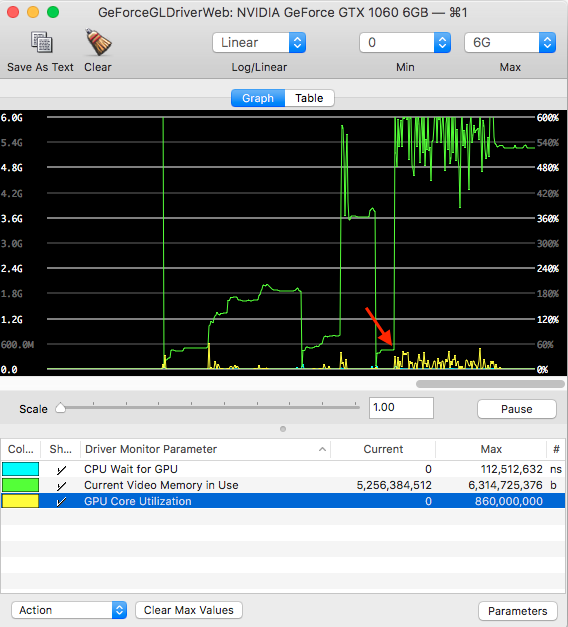Click the Current column header
Viewport: 568px width, 627px height.
click(x=383, y=449)
